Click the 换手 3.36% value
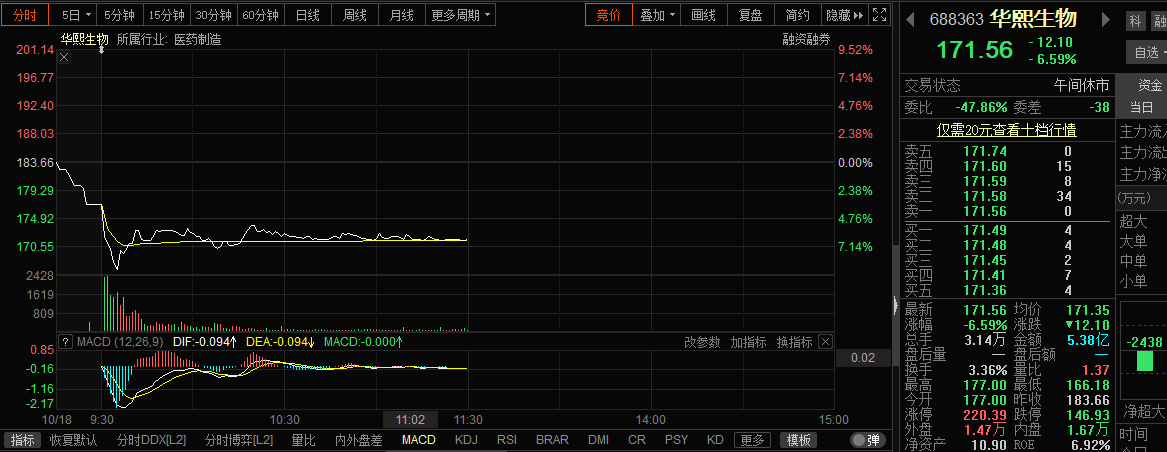The image size is (1167, 452). pyautogui.click(x=988, y=370)
